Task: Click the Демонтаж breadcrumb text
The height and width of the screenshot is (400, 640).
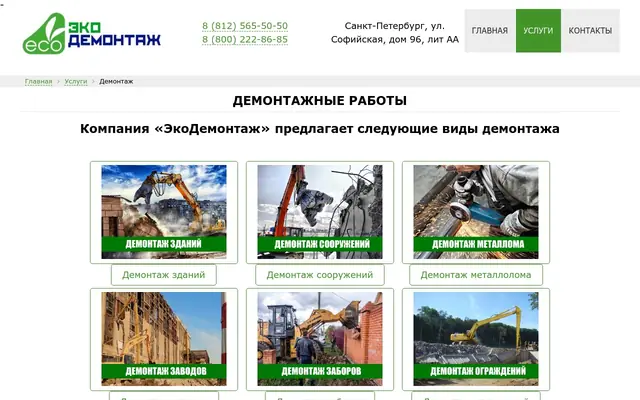Action: coord(116,81)
